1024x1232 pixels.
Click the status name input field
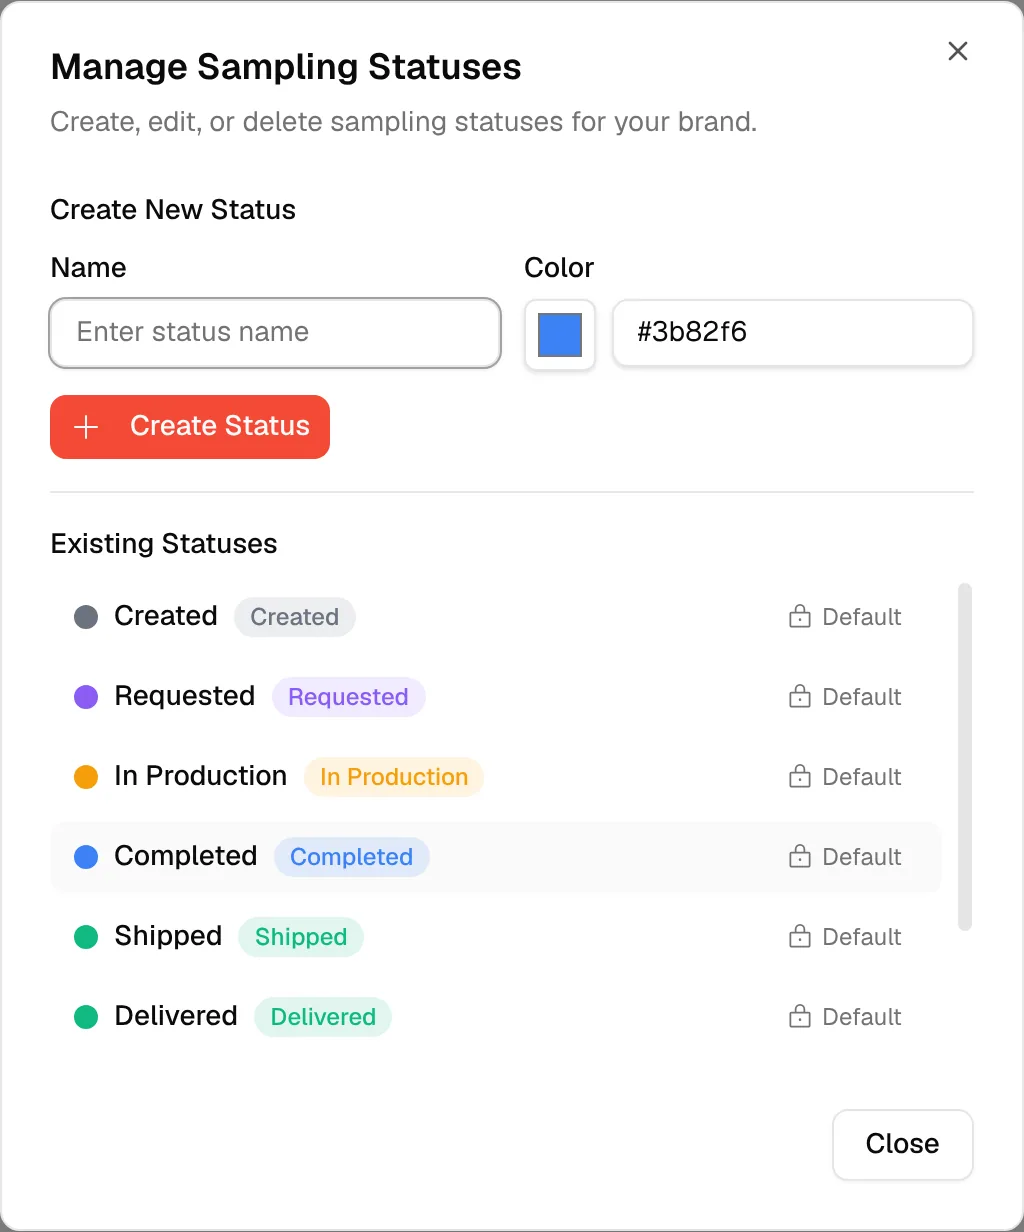[x=275, y=333]
